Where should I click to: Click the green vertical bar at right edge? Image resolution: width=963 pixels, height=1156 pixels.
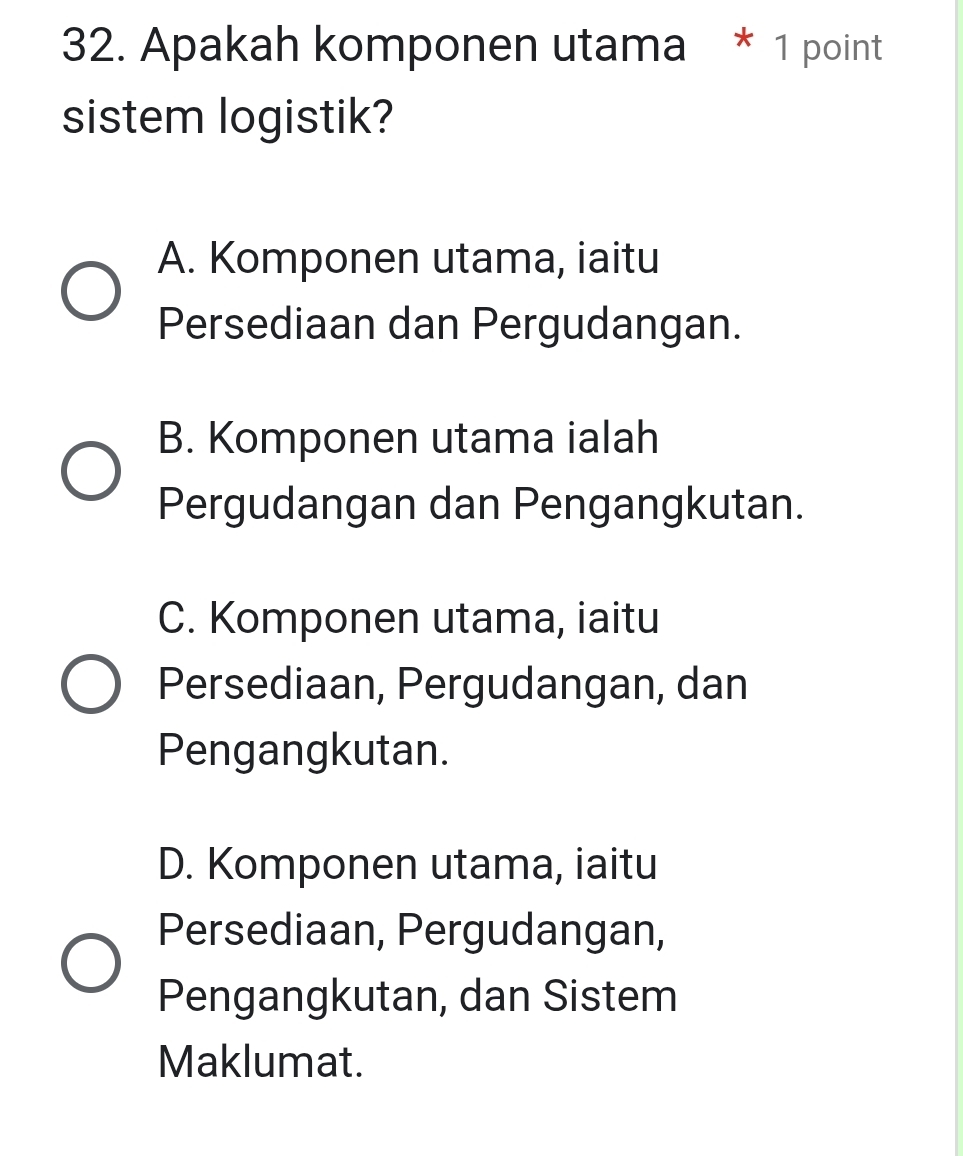click(957, 578)
